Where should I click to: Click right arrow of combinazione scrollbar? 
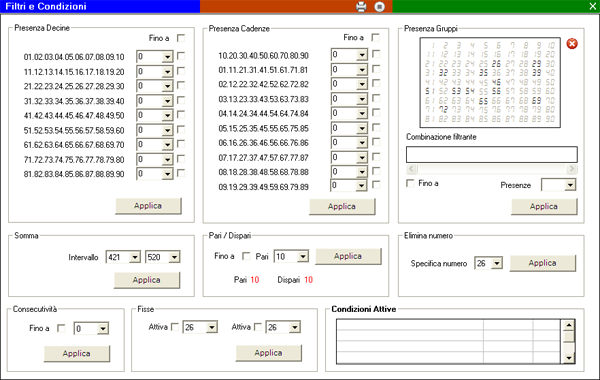click(x=572, y=169)
